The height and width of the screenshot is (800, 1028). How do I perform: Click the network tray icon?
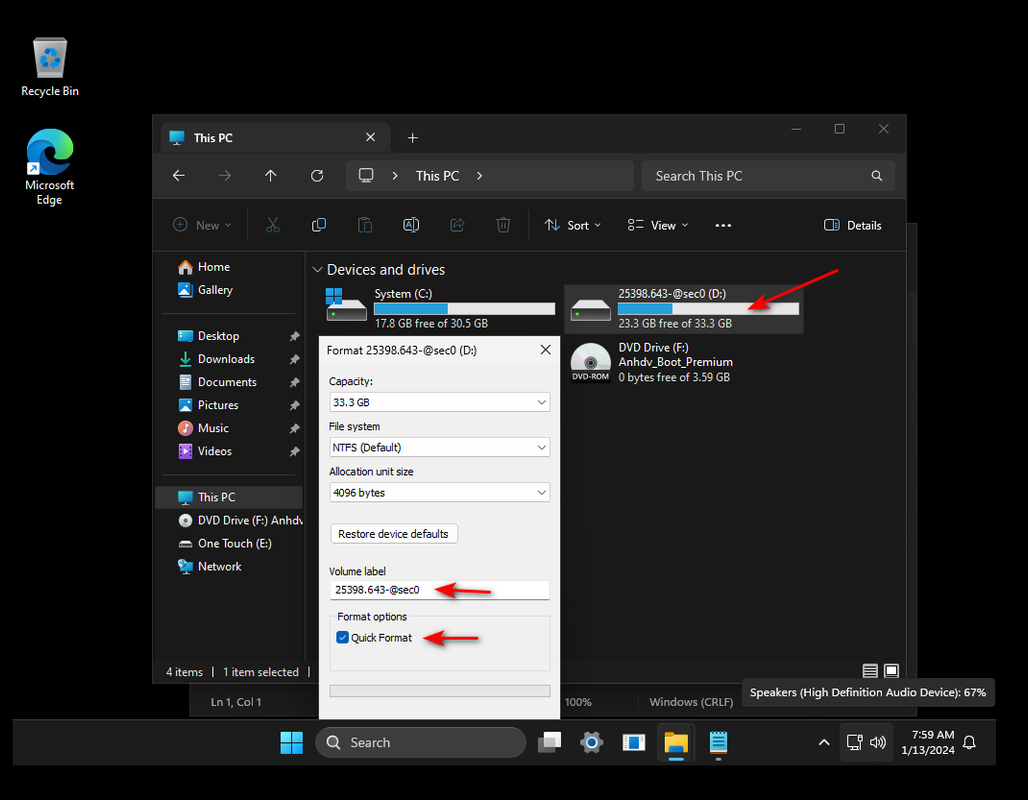[x=854, y=742]
